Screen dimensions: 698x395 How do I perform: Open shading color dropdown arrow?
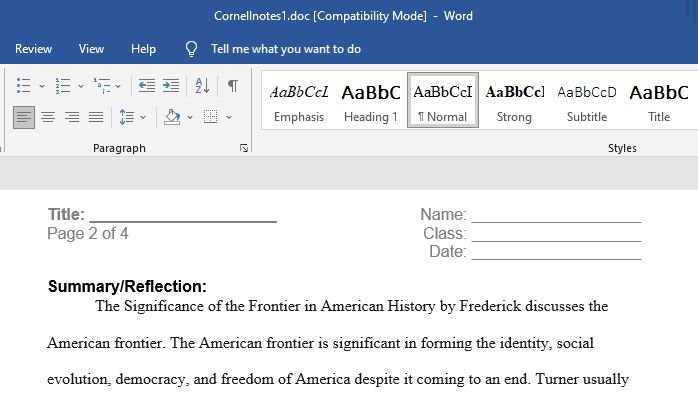pos(190,118)
